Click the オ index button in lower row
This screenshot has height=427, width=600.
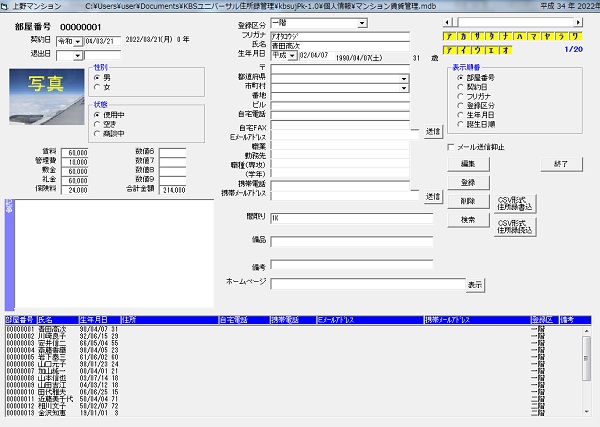[x=505, y=48]
